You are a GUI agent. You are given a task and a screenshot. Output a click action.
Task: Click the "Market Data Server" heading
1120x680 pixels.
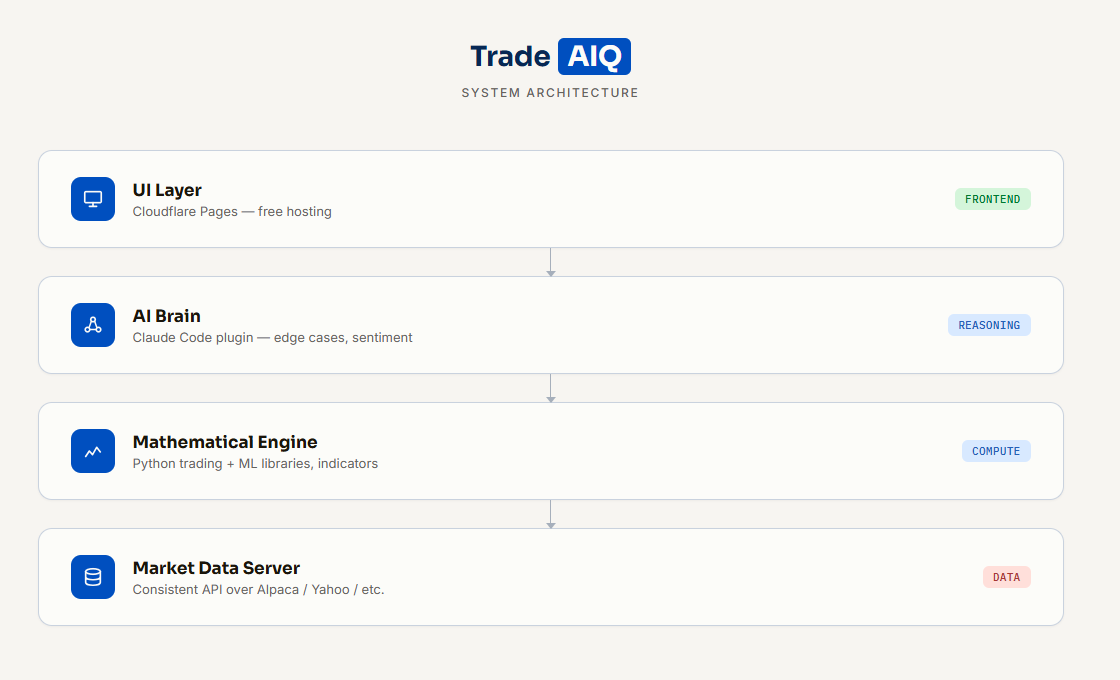pos(216,568)
